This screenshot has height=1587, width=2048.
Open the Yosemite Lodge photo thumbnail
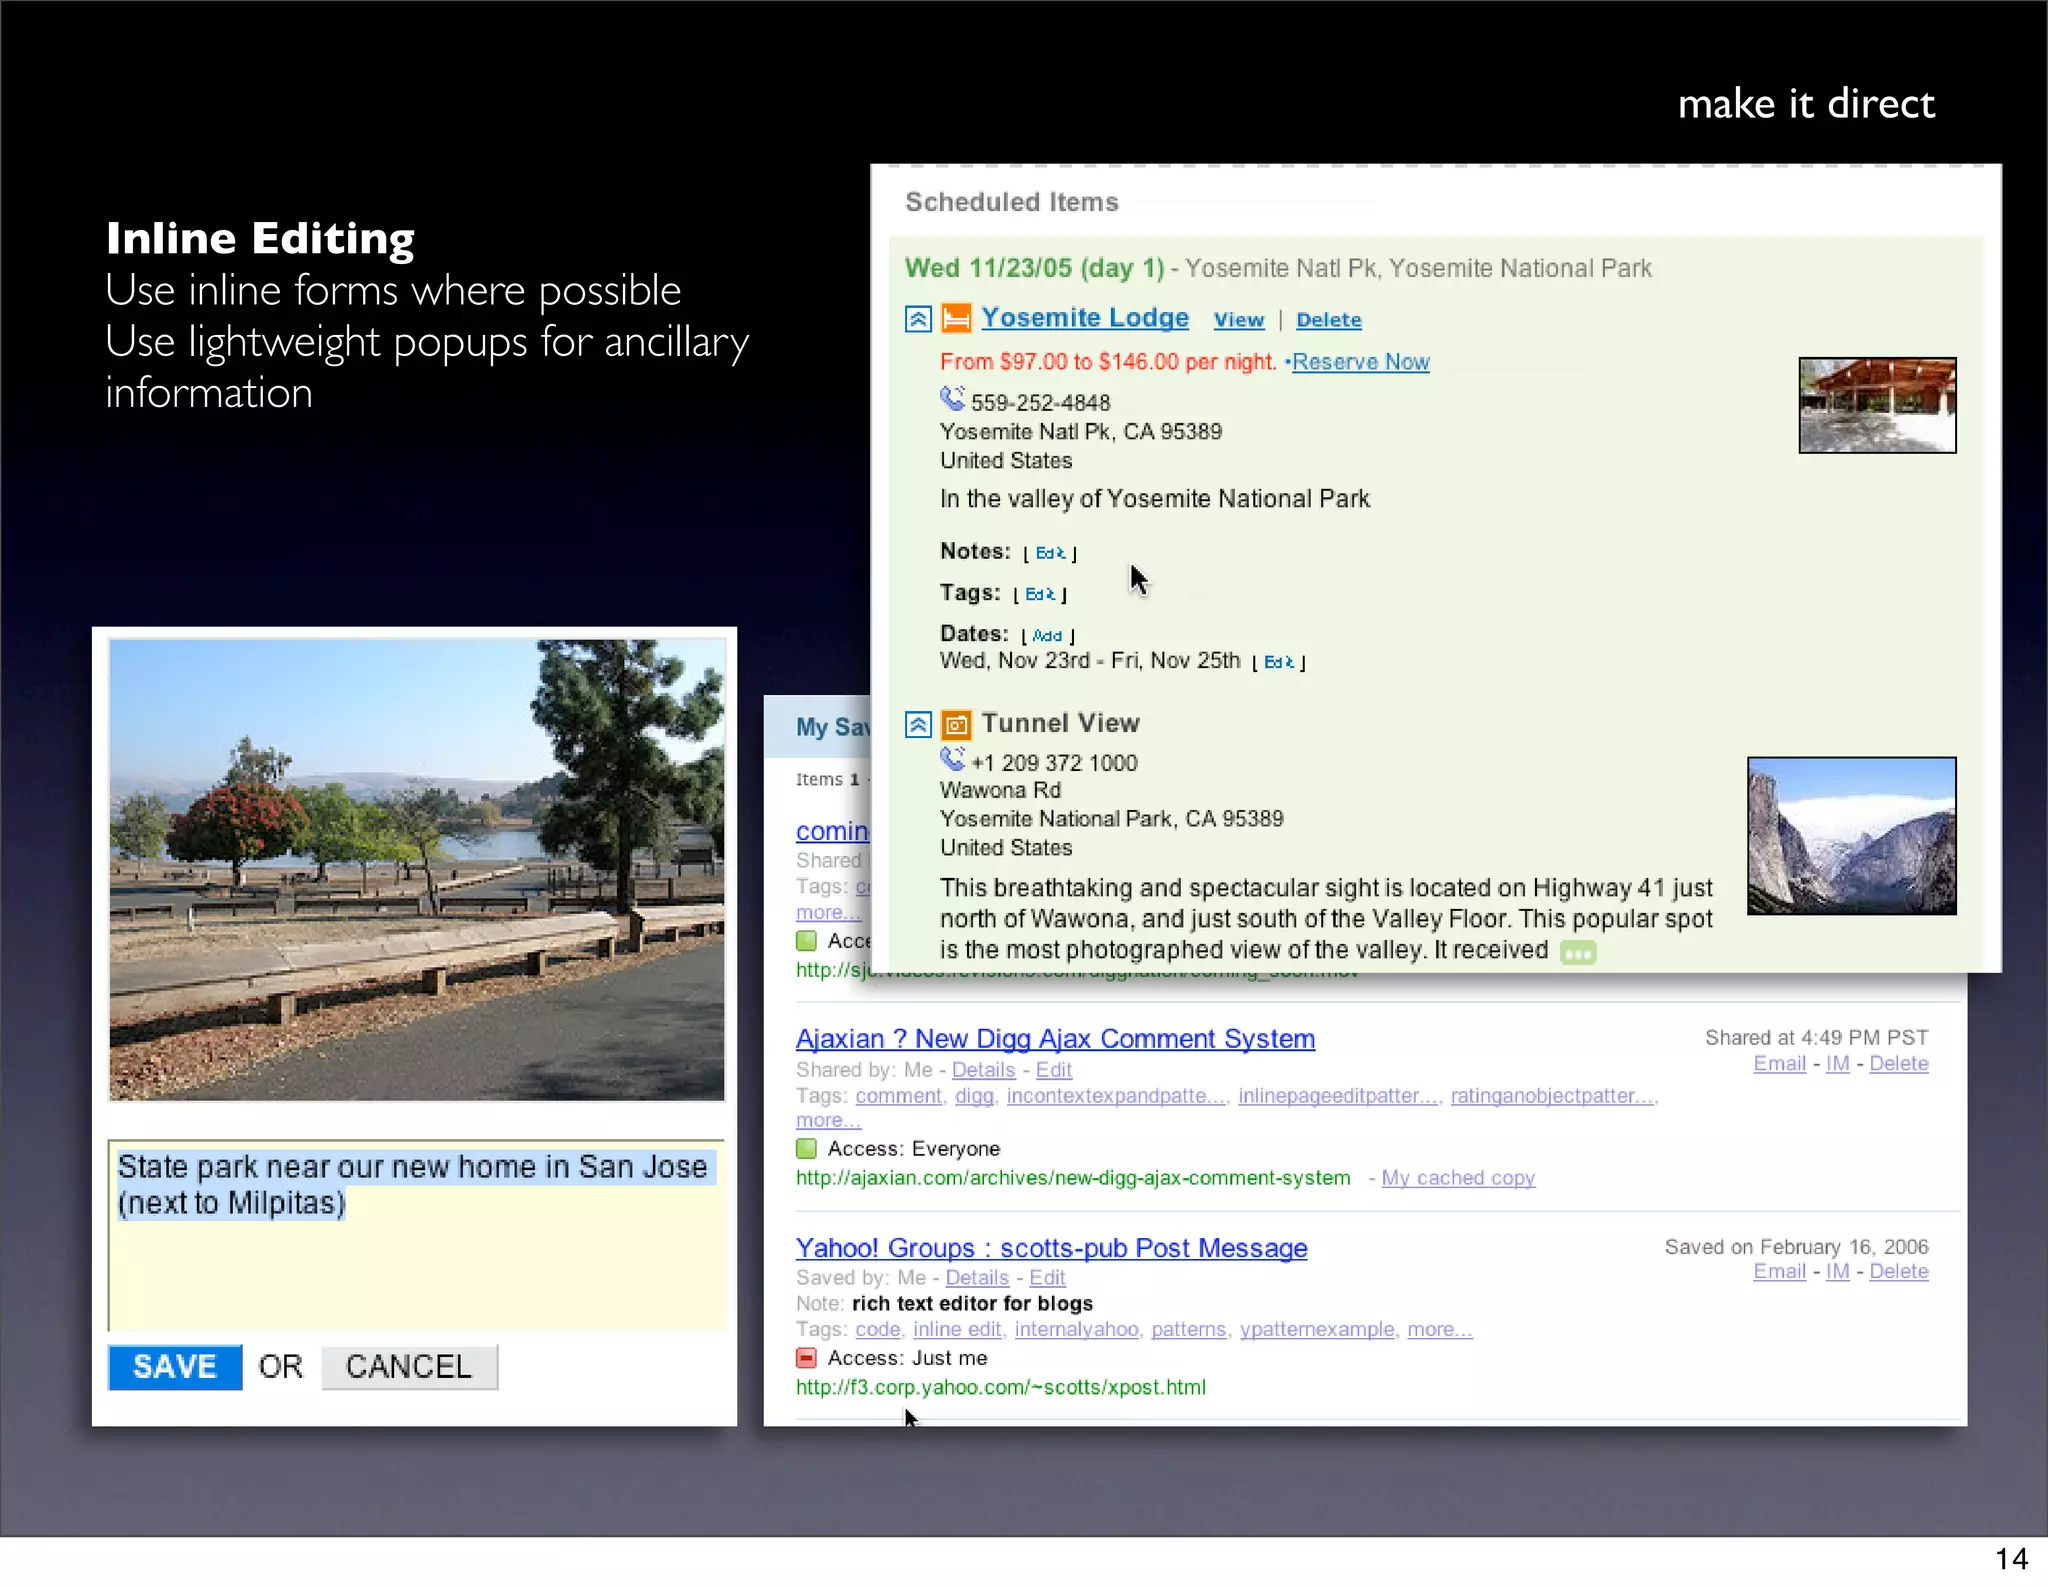point(1877,405)
